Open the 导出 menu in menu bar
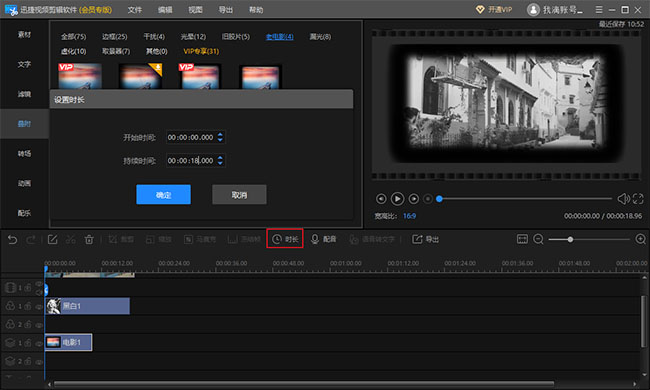 [x=226, y=10]
